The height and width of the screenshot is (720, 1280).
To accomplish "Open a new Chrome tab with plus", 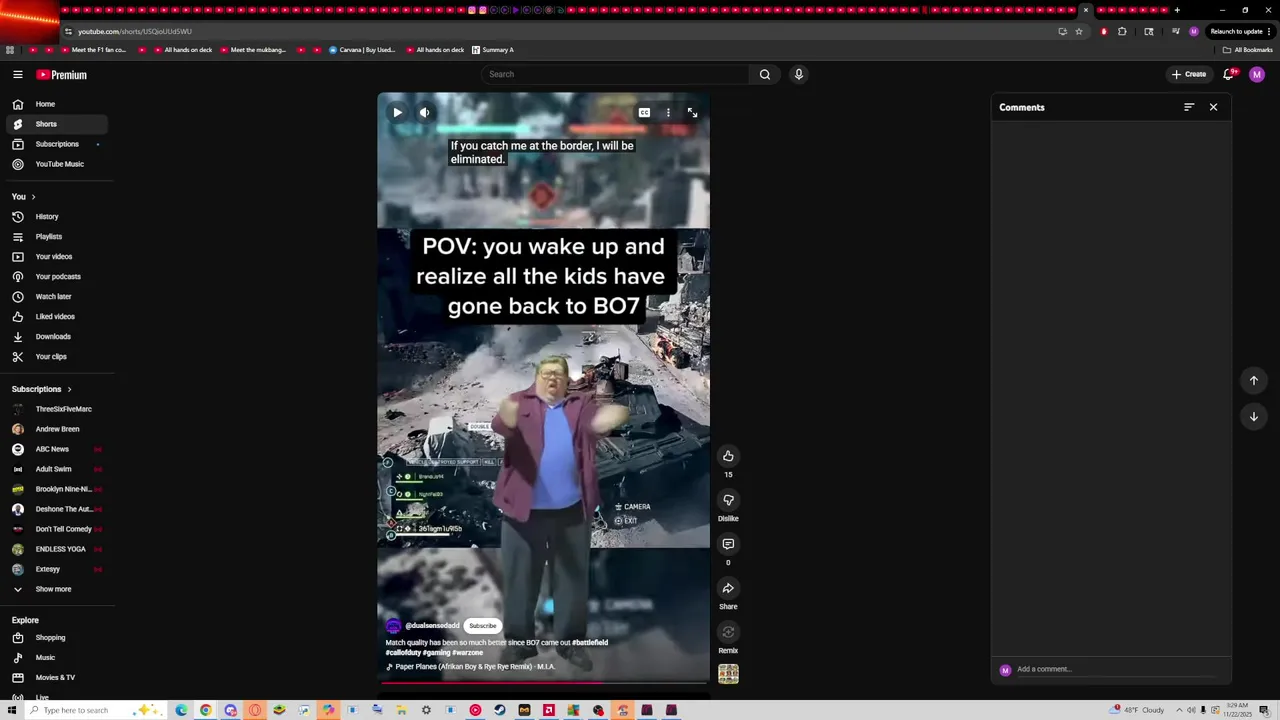I will click(1177, 10).
